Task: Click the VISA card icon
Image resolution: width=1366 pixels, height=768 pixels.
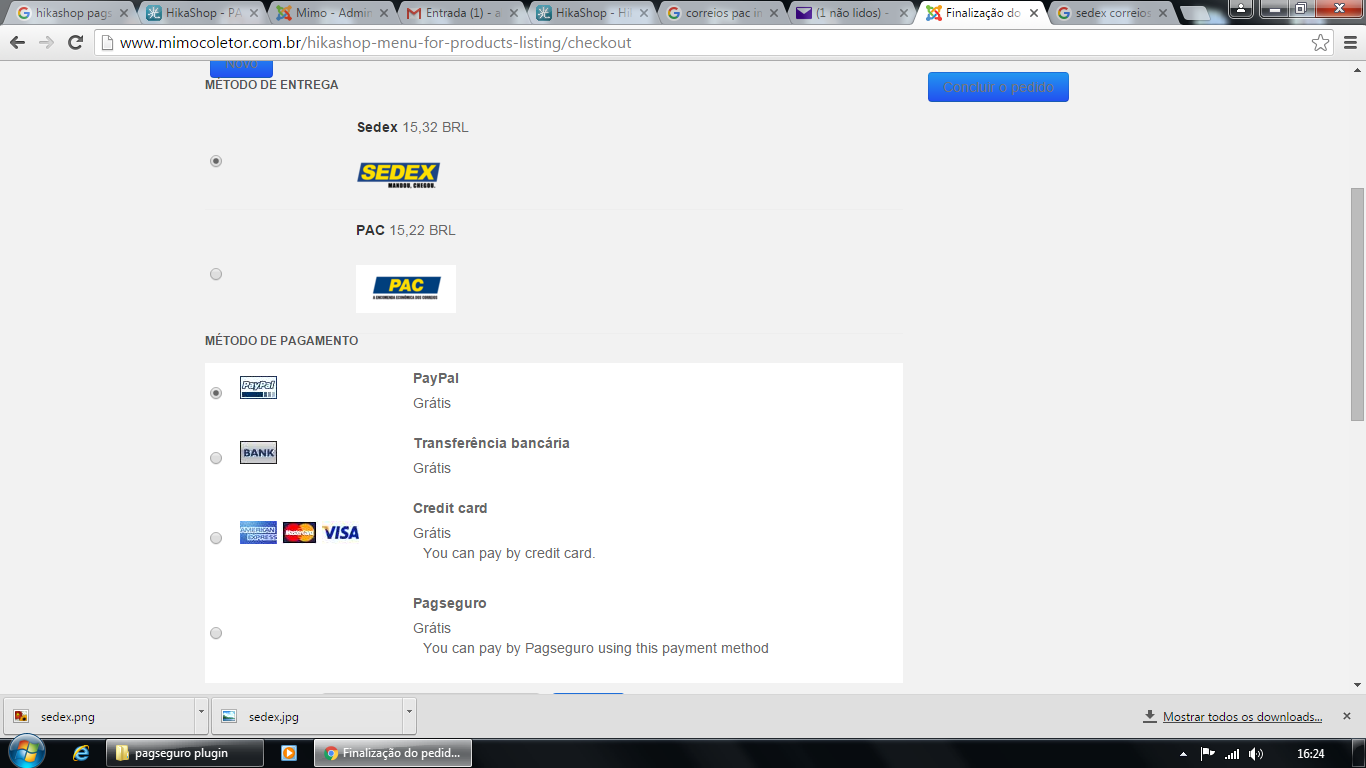Action: 341,533
